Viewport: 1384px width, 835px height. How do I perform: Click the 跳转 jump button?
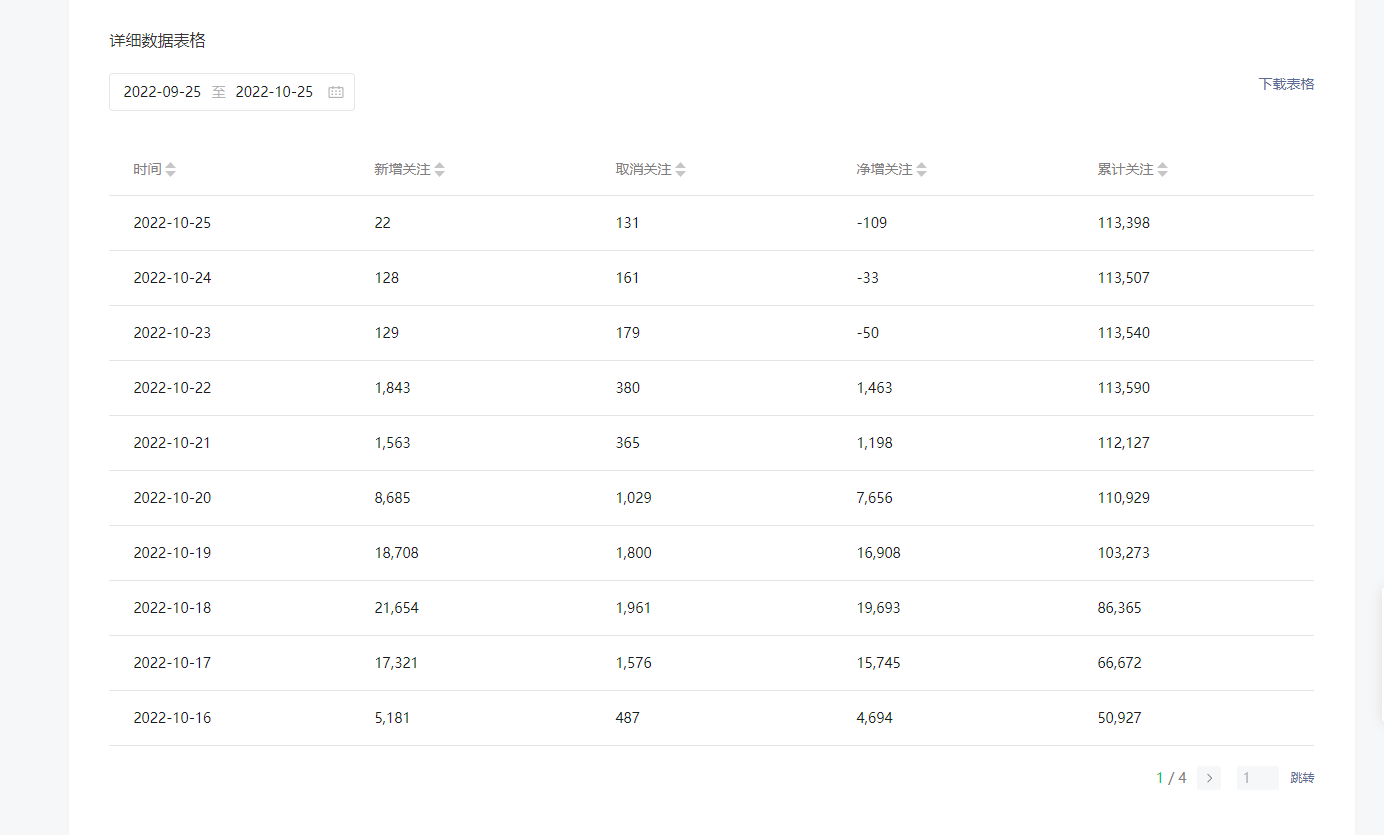(1302, 778)
